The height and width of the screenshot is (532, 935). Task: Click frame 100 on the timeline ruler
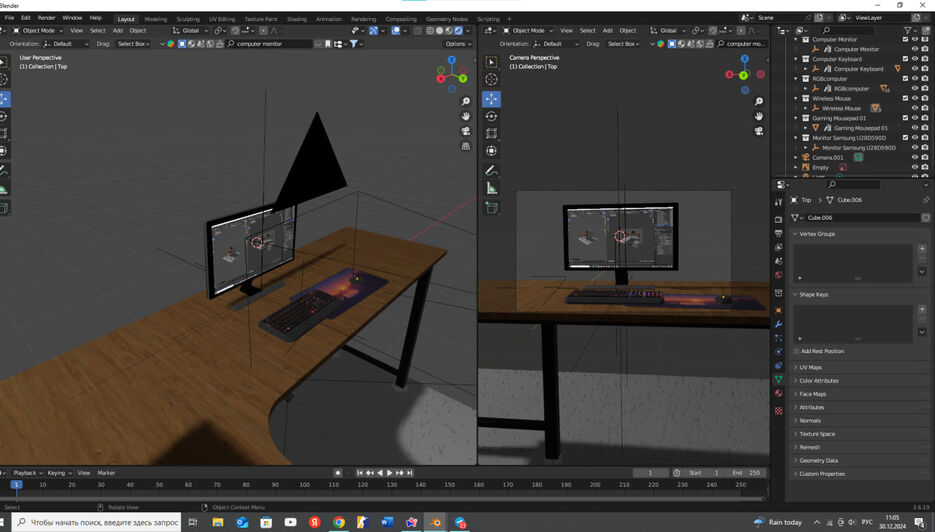305,484
